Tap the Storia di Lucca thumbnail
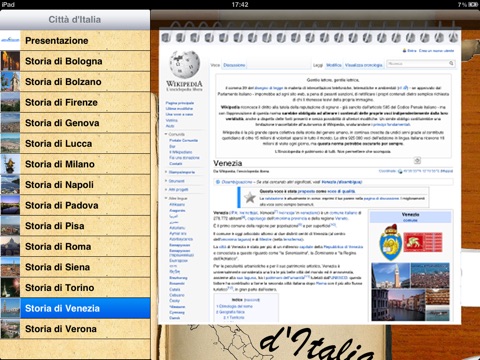This screenshot has height=360, width=480. [10, 144]
